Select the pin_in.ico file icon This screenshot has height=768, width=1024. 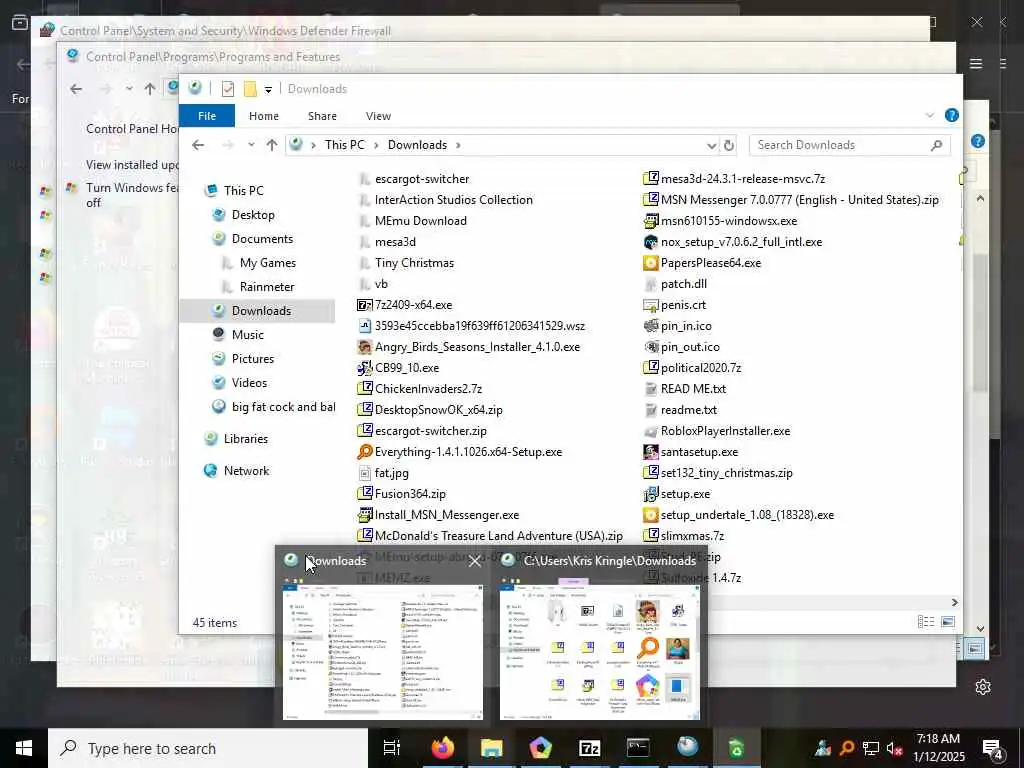pyautogui.click(x=650, y=326)
